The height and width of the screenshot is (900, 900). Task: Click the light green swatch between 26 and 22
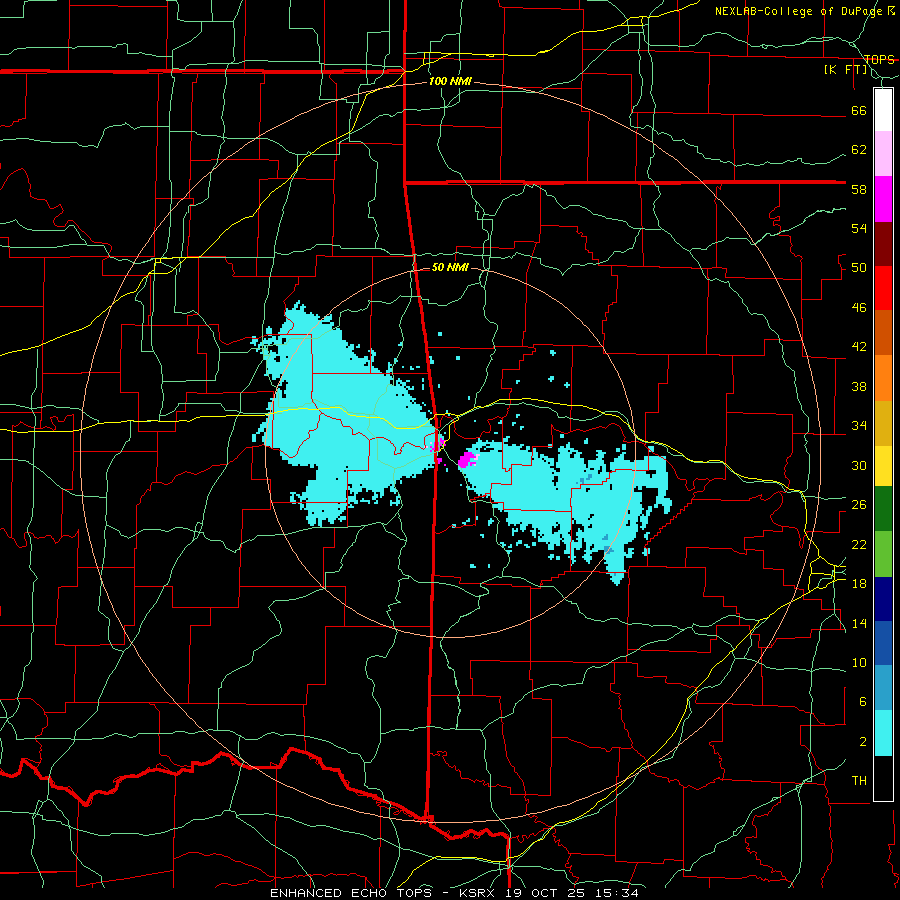pyautogui.click(x=883, y=554)
